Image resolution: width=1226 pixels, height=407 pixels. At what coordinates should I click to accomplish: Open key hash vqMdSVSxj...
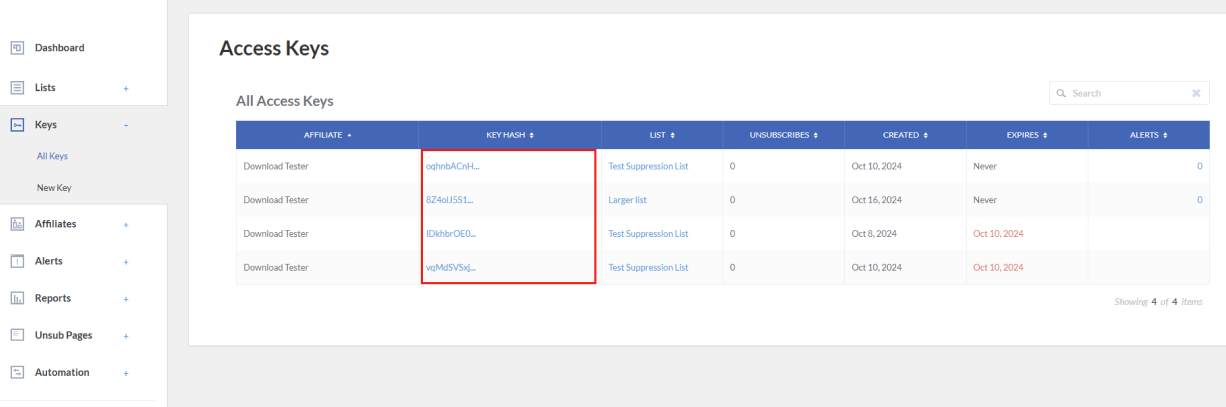451,268
